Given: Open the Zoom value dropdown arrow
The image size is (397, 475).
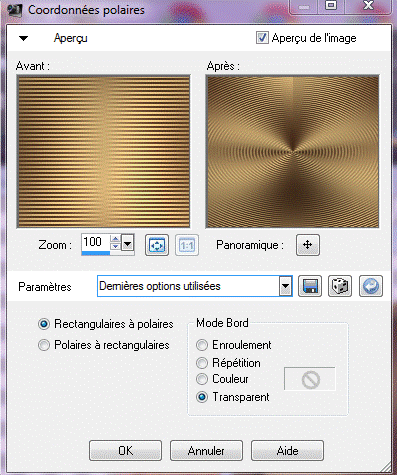Looking at the screenshot, I should 127,244.
